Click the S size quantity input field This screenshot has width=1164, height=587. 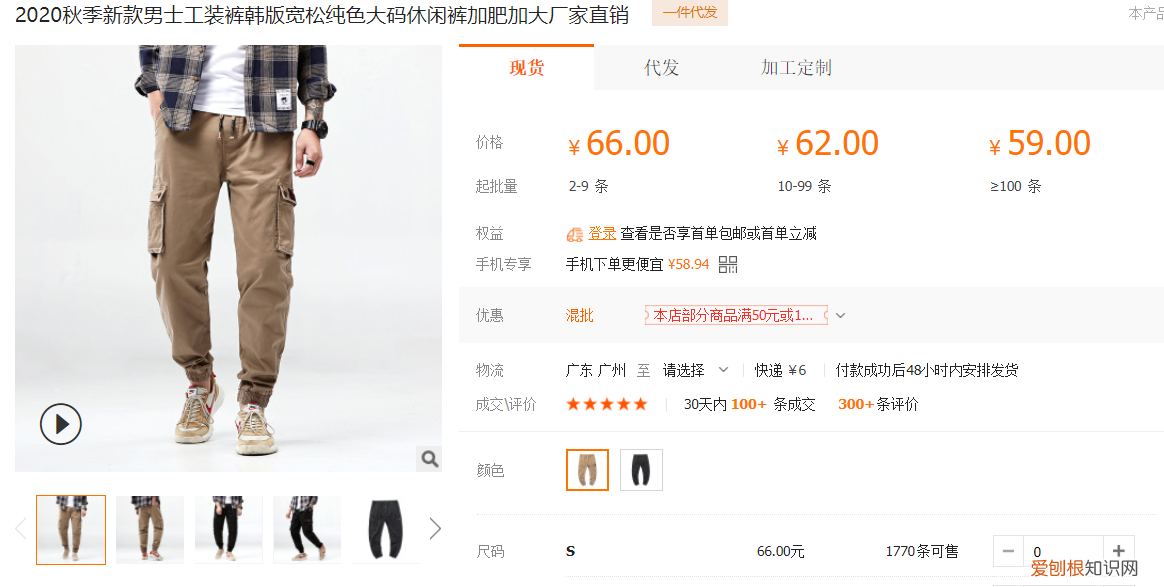(1064, 551)
